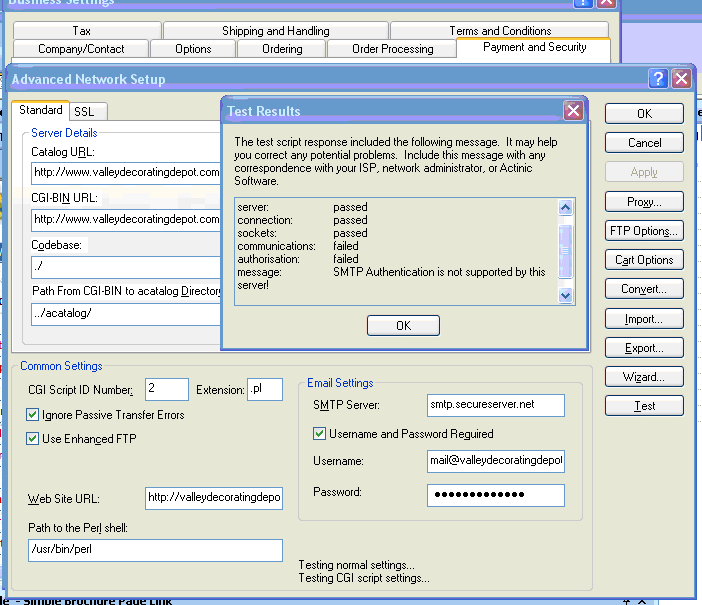Open the Payment and Security tab

click(534, 47)
